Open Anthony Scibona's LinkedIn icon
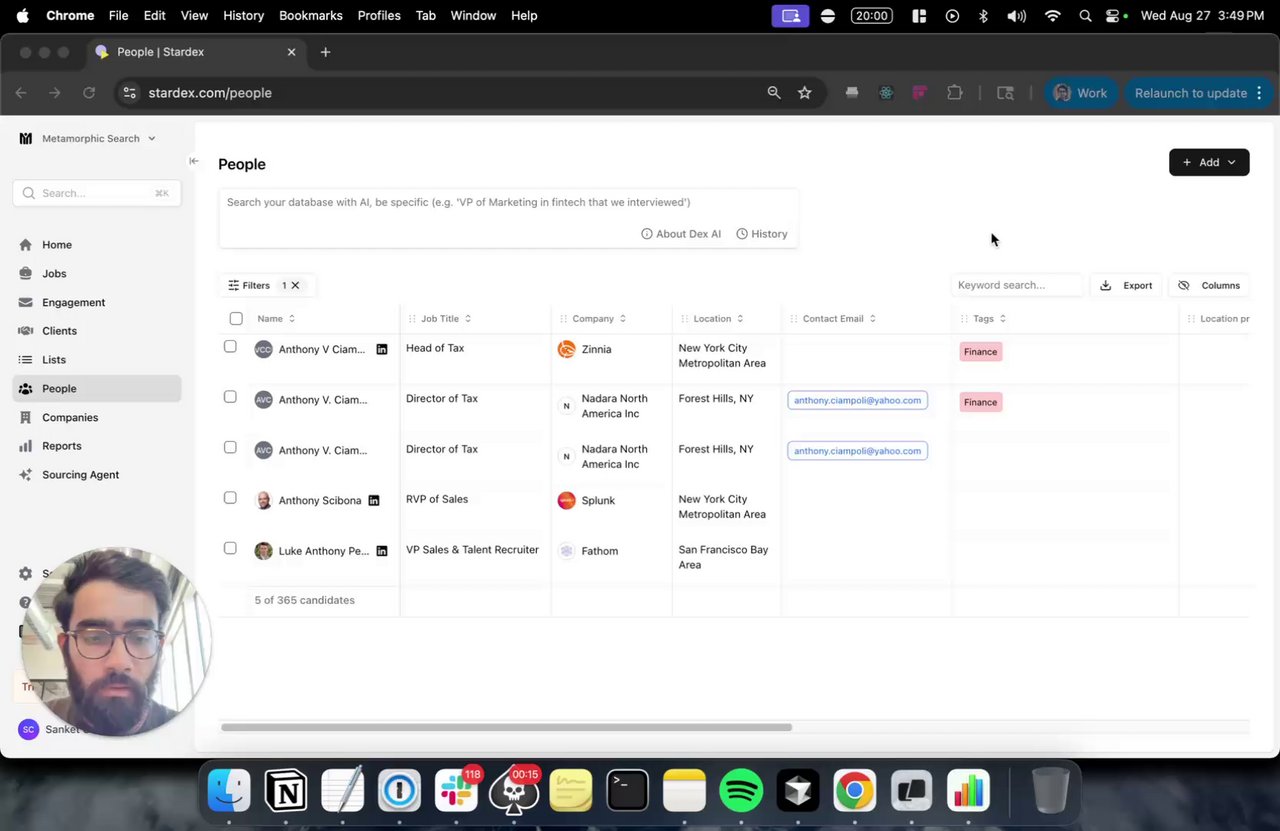This screenshot has width=1280, height=831. [374, 500]
